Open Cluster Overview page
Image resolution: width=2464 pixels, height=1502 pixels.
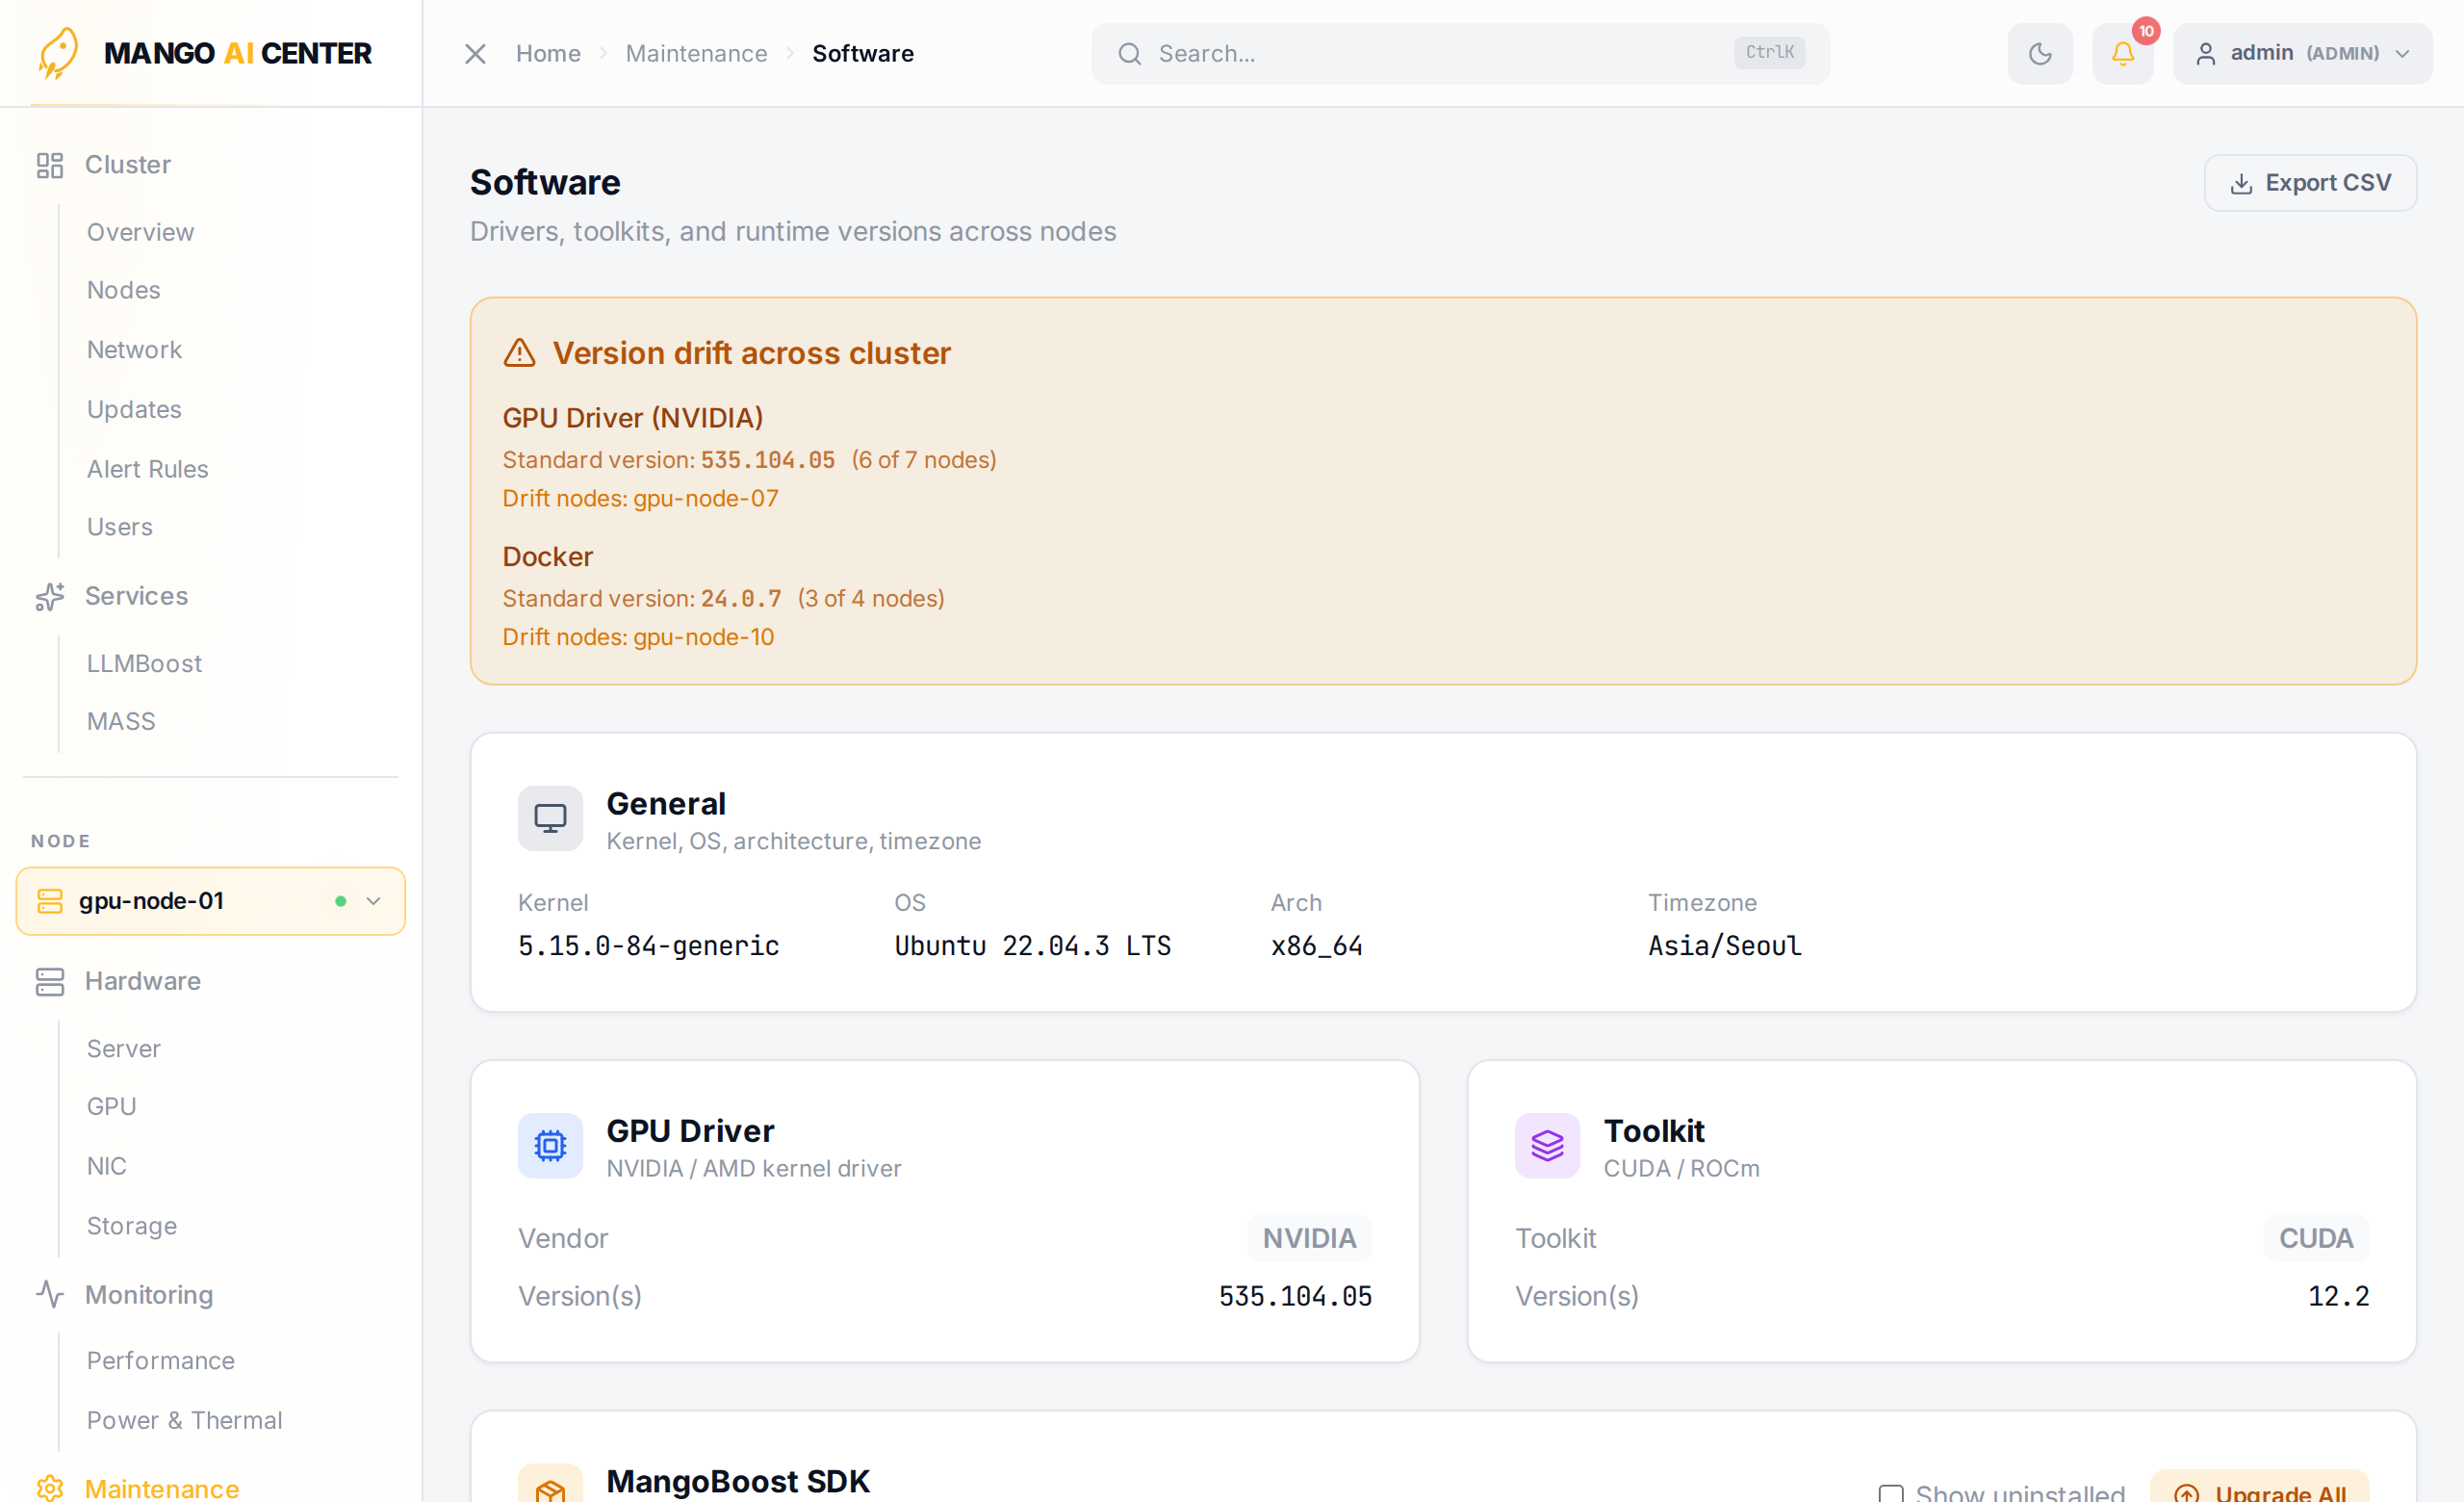[140, 232]
